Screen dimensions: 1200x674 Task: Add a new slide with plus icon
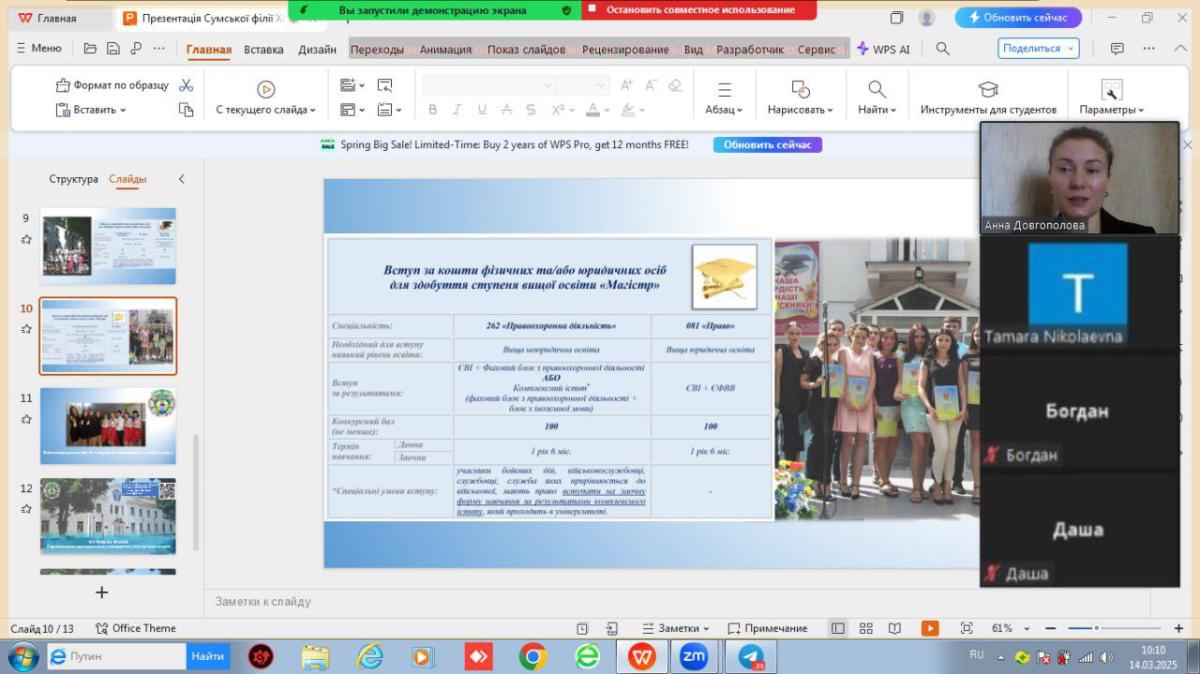click(101, 592)
